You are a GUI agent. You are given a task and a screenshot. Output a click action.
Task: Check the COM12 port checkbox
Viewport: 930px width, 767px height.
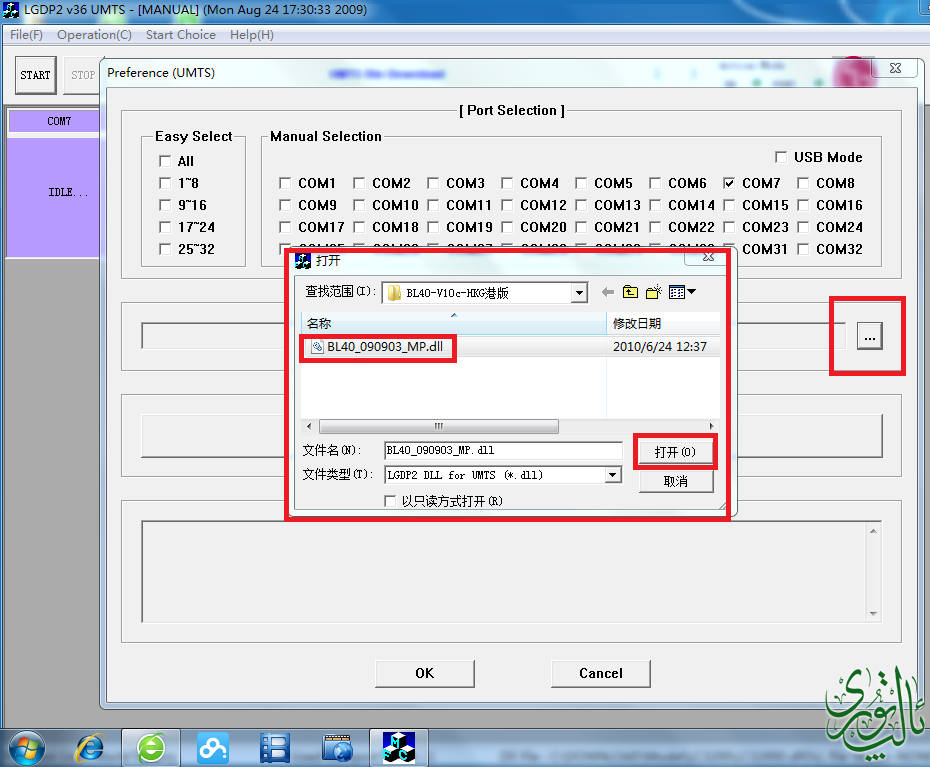coord(507,205)
